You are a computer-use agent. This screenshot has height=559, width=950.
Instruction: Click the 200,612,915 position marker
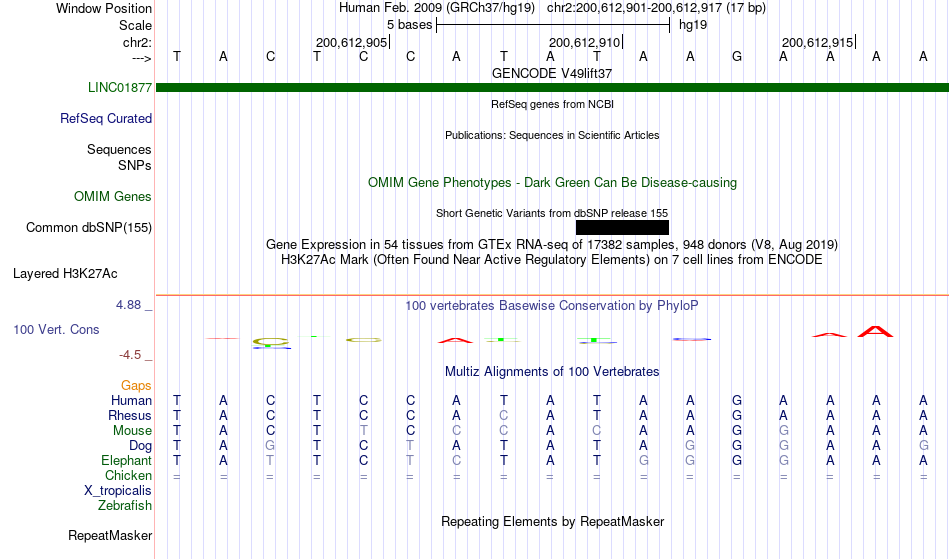[x=818, y=43]
